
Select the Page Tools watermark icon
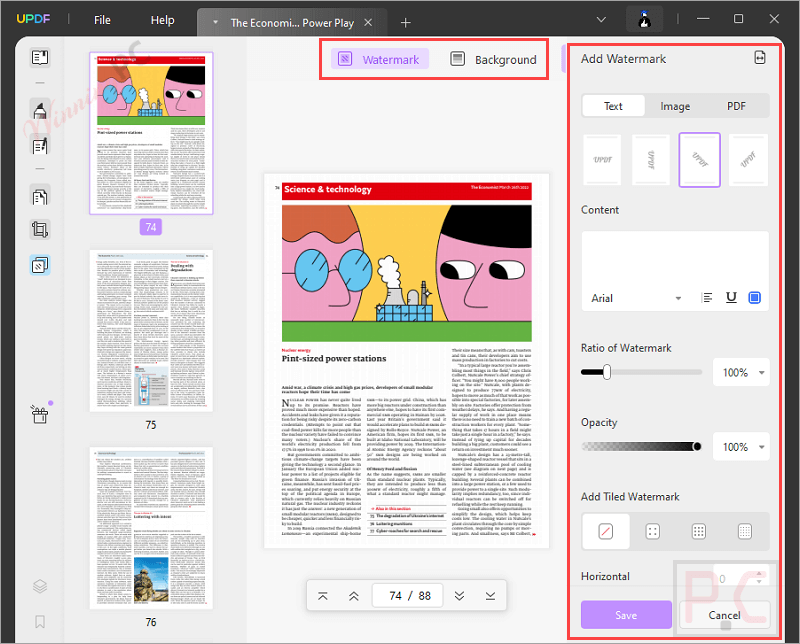click(40, 265)
